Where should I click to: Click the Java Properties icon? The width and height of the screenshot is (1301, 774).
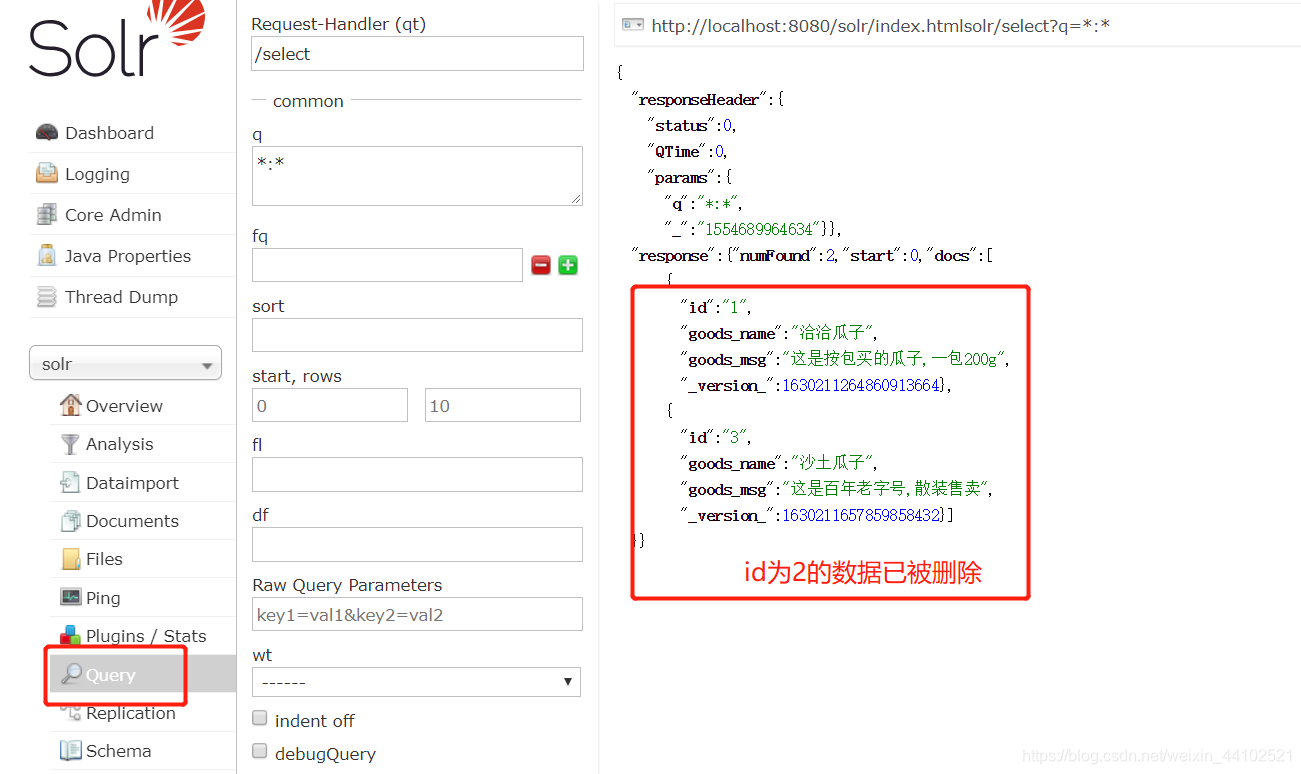[47, 255]
